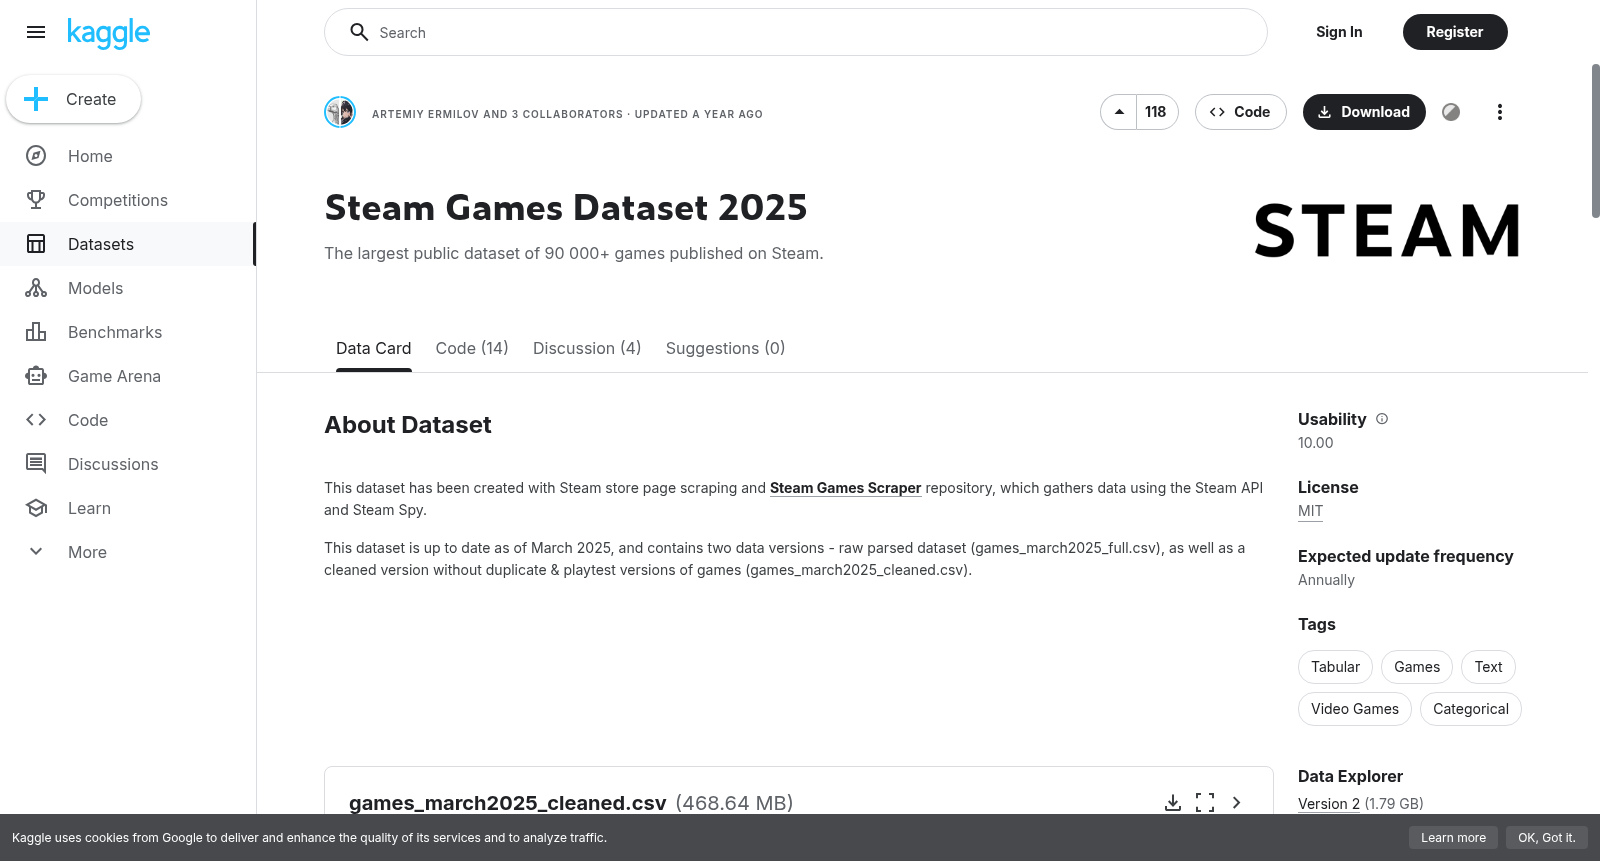Open the hamburger navigation menu
Image resolution: width=1600 pixels, height=861 pixels.
tap(36, 32)
